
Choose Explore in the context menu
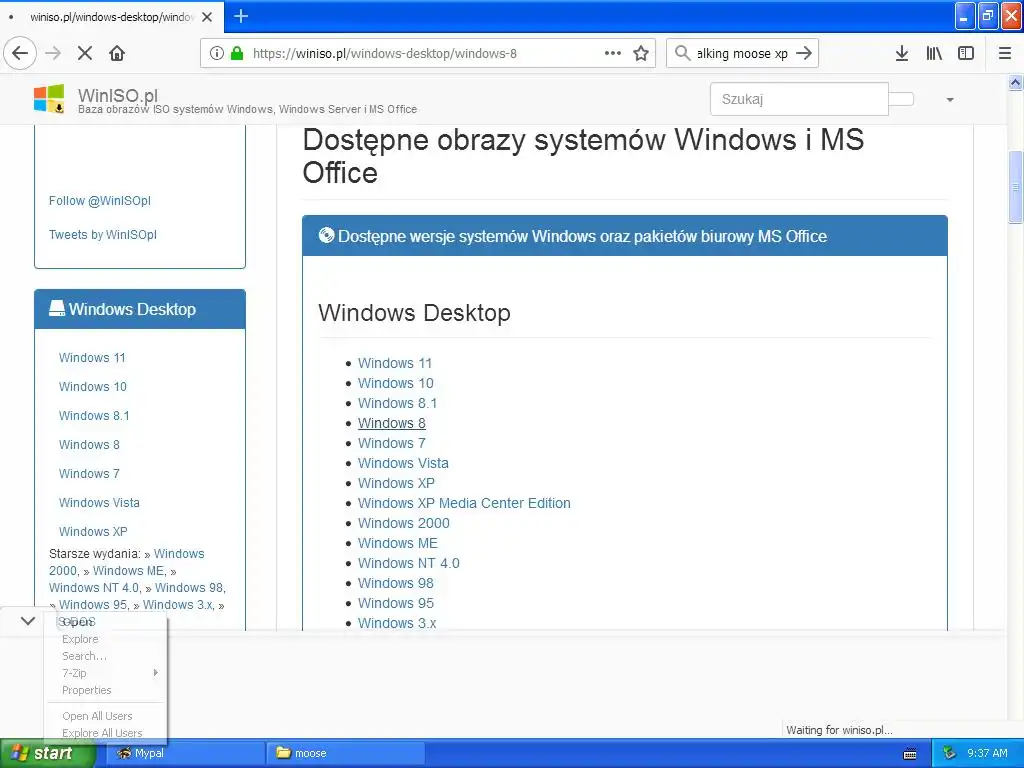(x=80, y=639)
